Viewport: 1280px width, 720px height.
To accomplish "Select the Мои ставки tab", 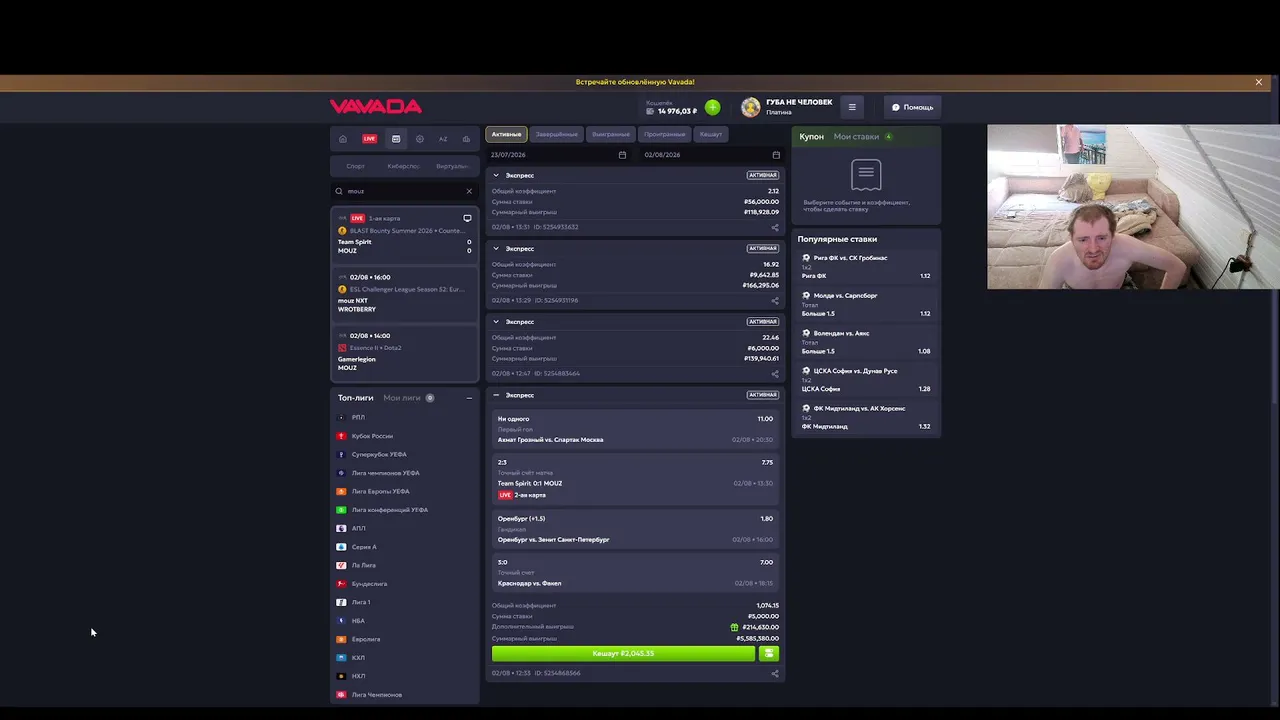I will coord(856,137).
